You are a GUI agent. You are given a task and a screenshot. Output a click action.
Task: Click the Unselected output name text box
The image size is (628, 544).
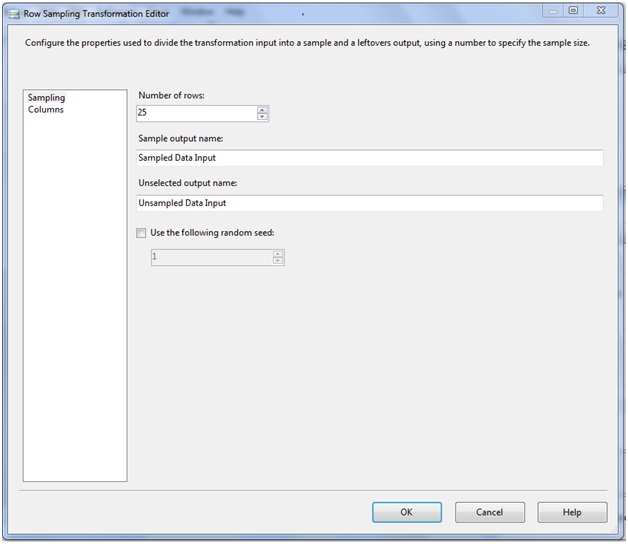pos(370,203)
